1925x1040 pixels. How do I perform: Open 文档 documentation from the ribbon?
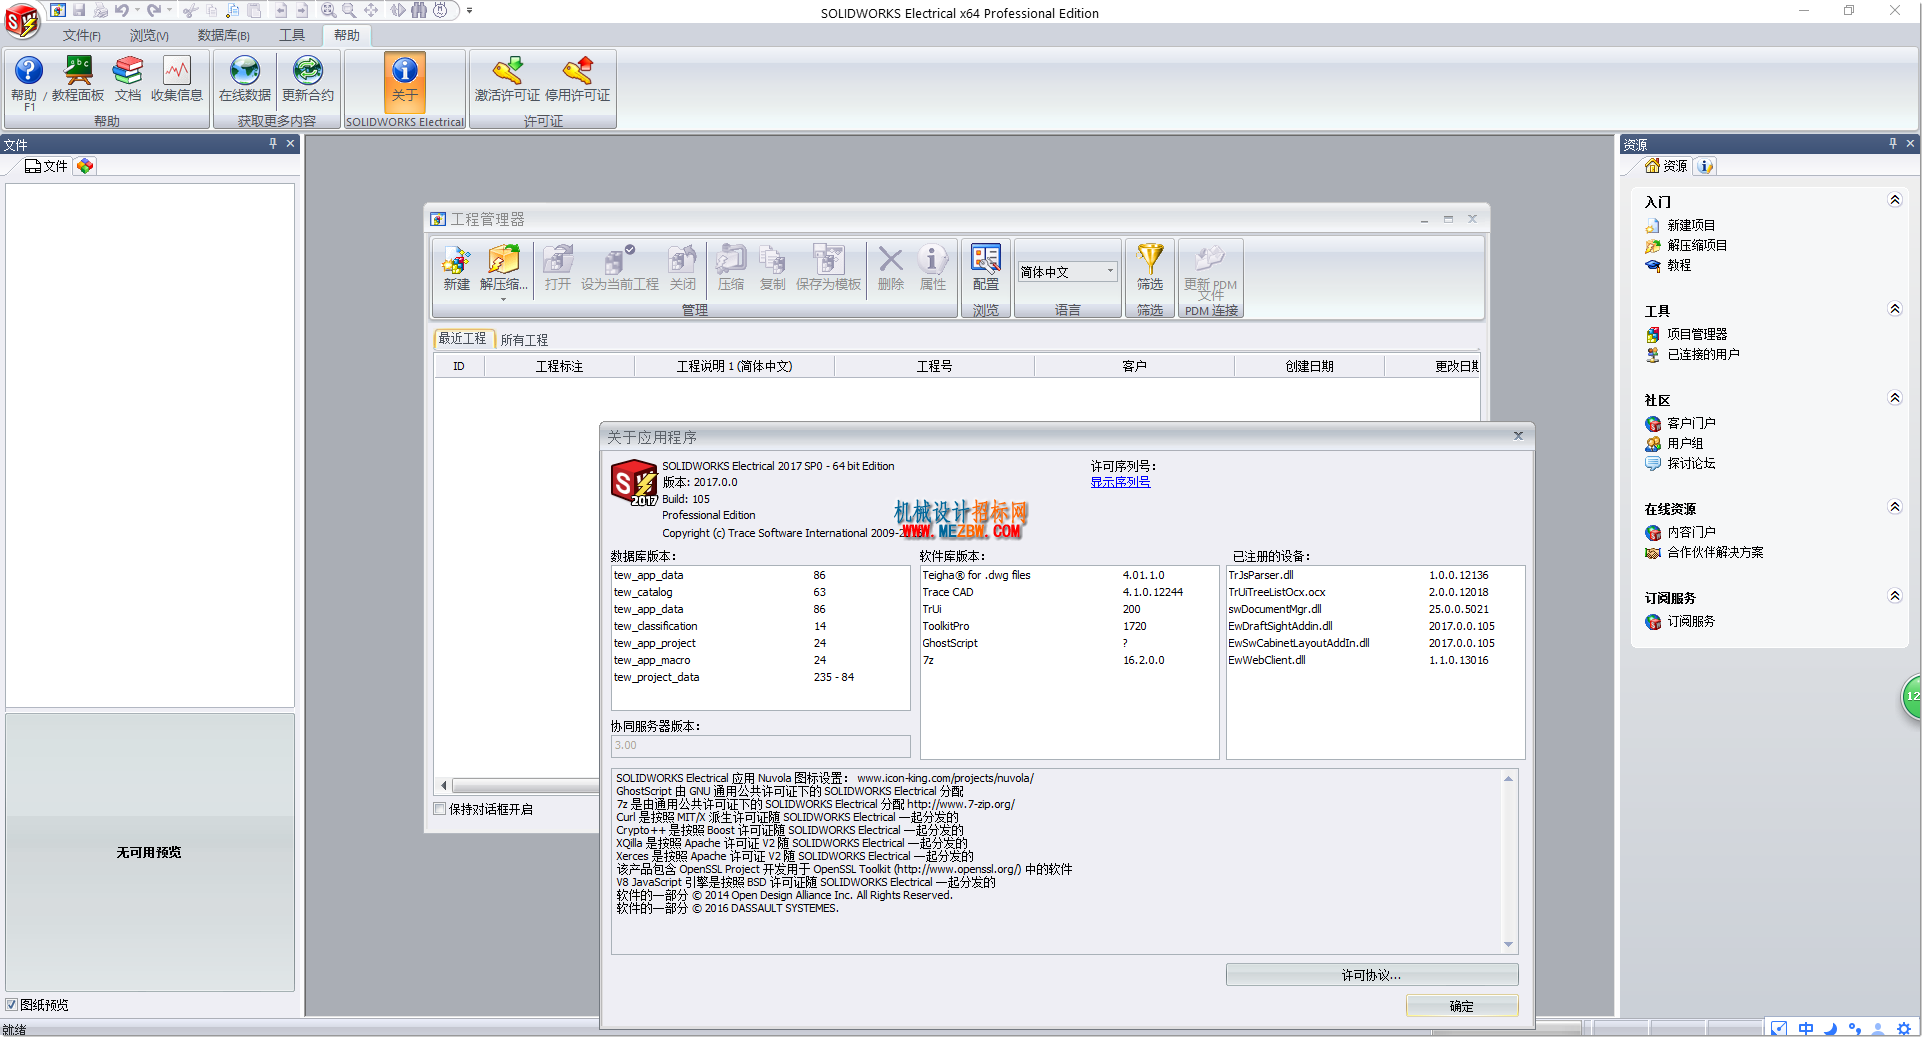pyautogui.click(x=128, y=80)
